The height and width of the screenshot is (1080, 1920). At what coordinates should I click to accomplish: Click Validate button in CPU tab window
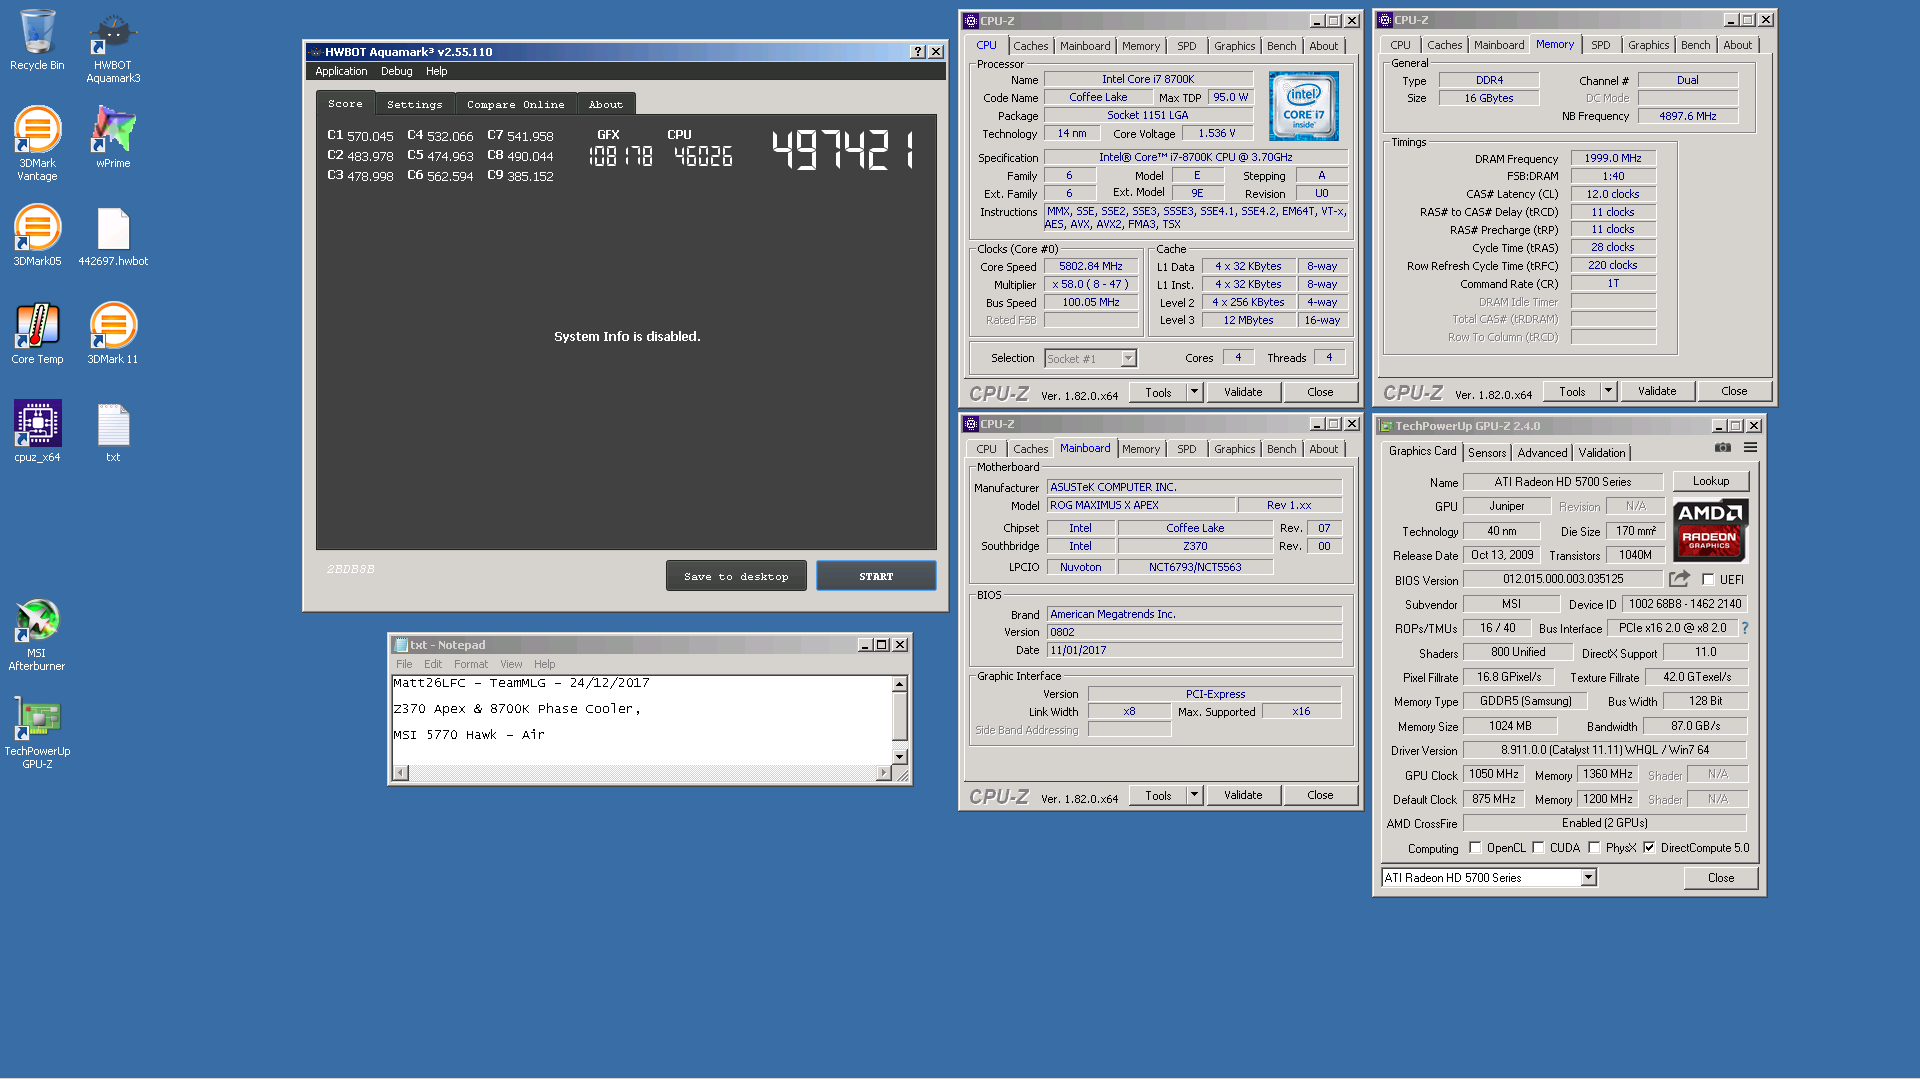[x=1243, y=392]
